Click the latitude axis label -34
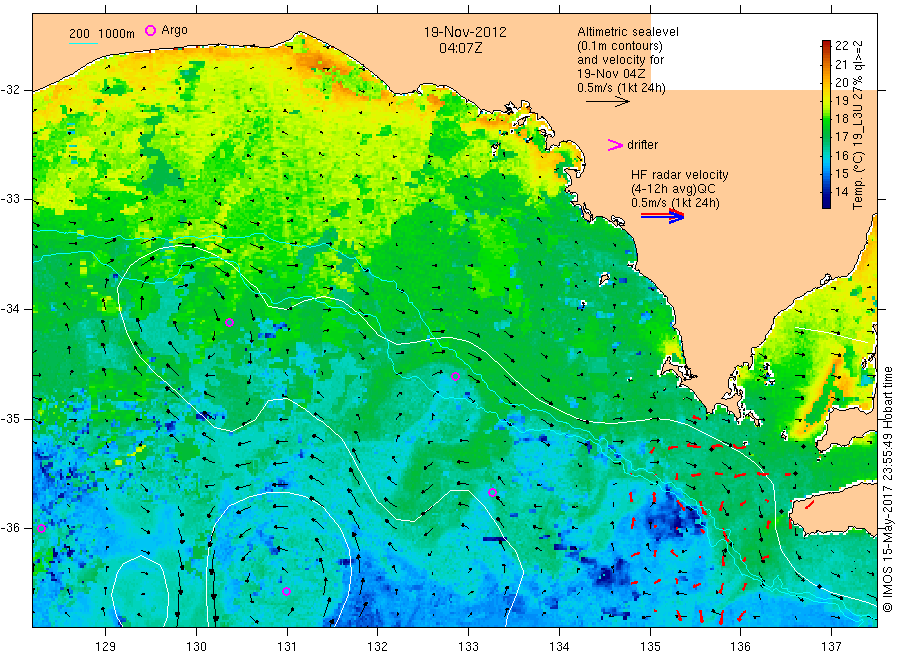 tap(10, 309)
